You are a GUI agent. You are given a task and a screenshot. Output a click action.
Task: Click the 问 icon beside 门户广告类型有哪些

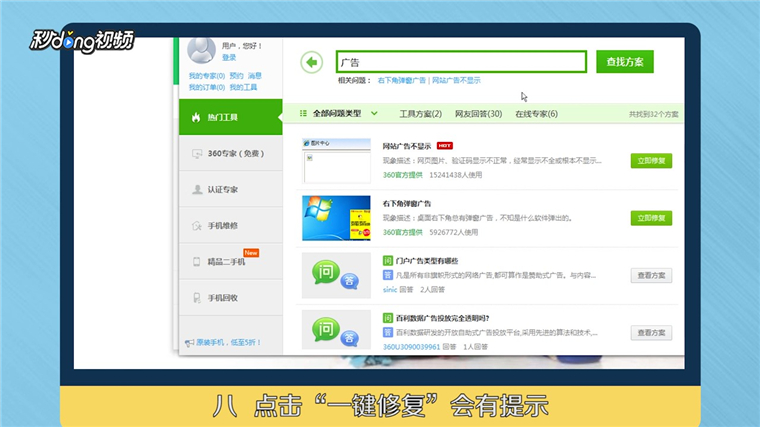(x=387, y=261)
